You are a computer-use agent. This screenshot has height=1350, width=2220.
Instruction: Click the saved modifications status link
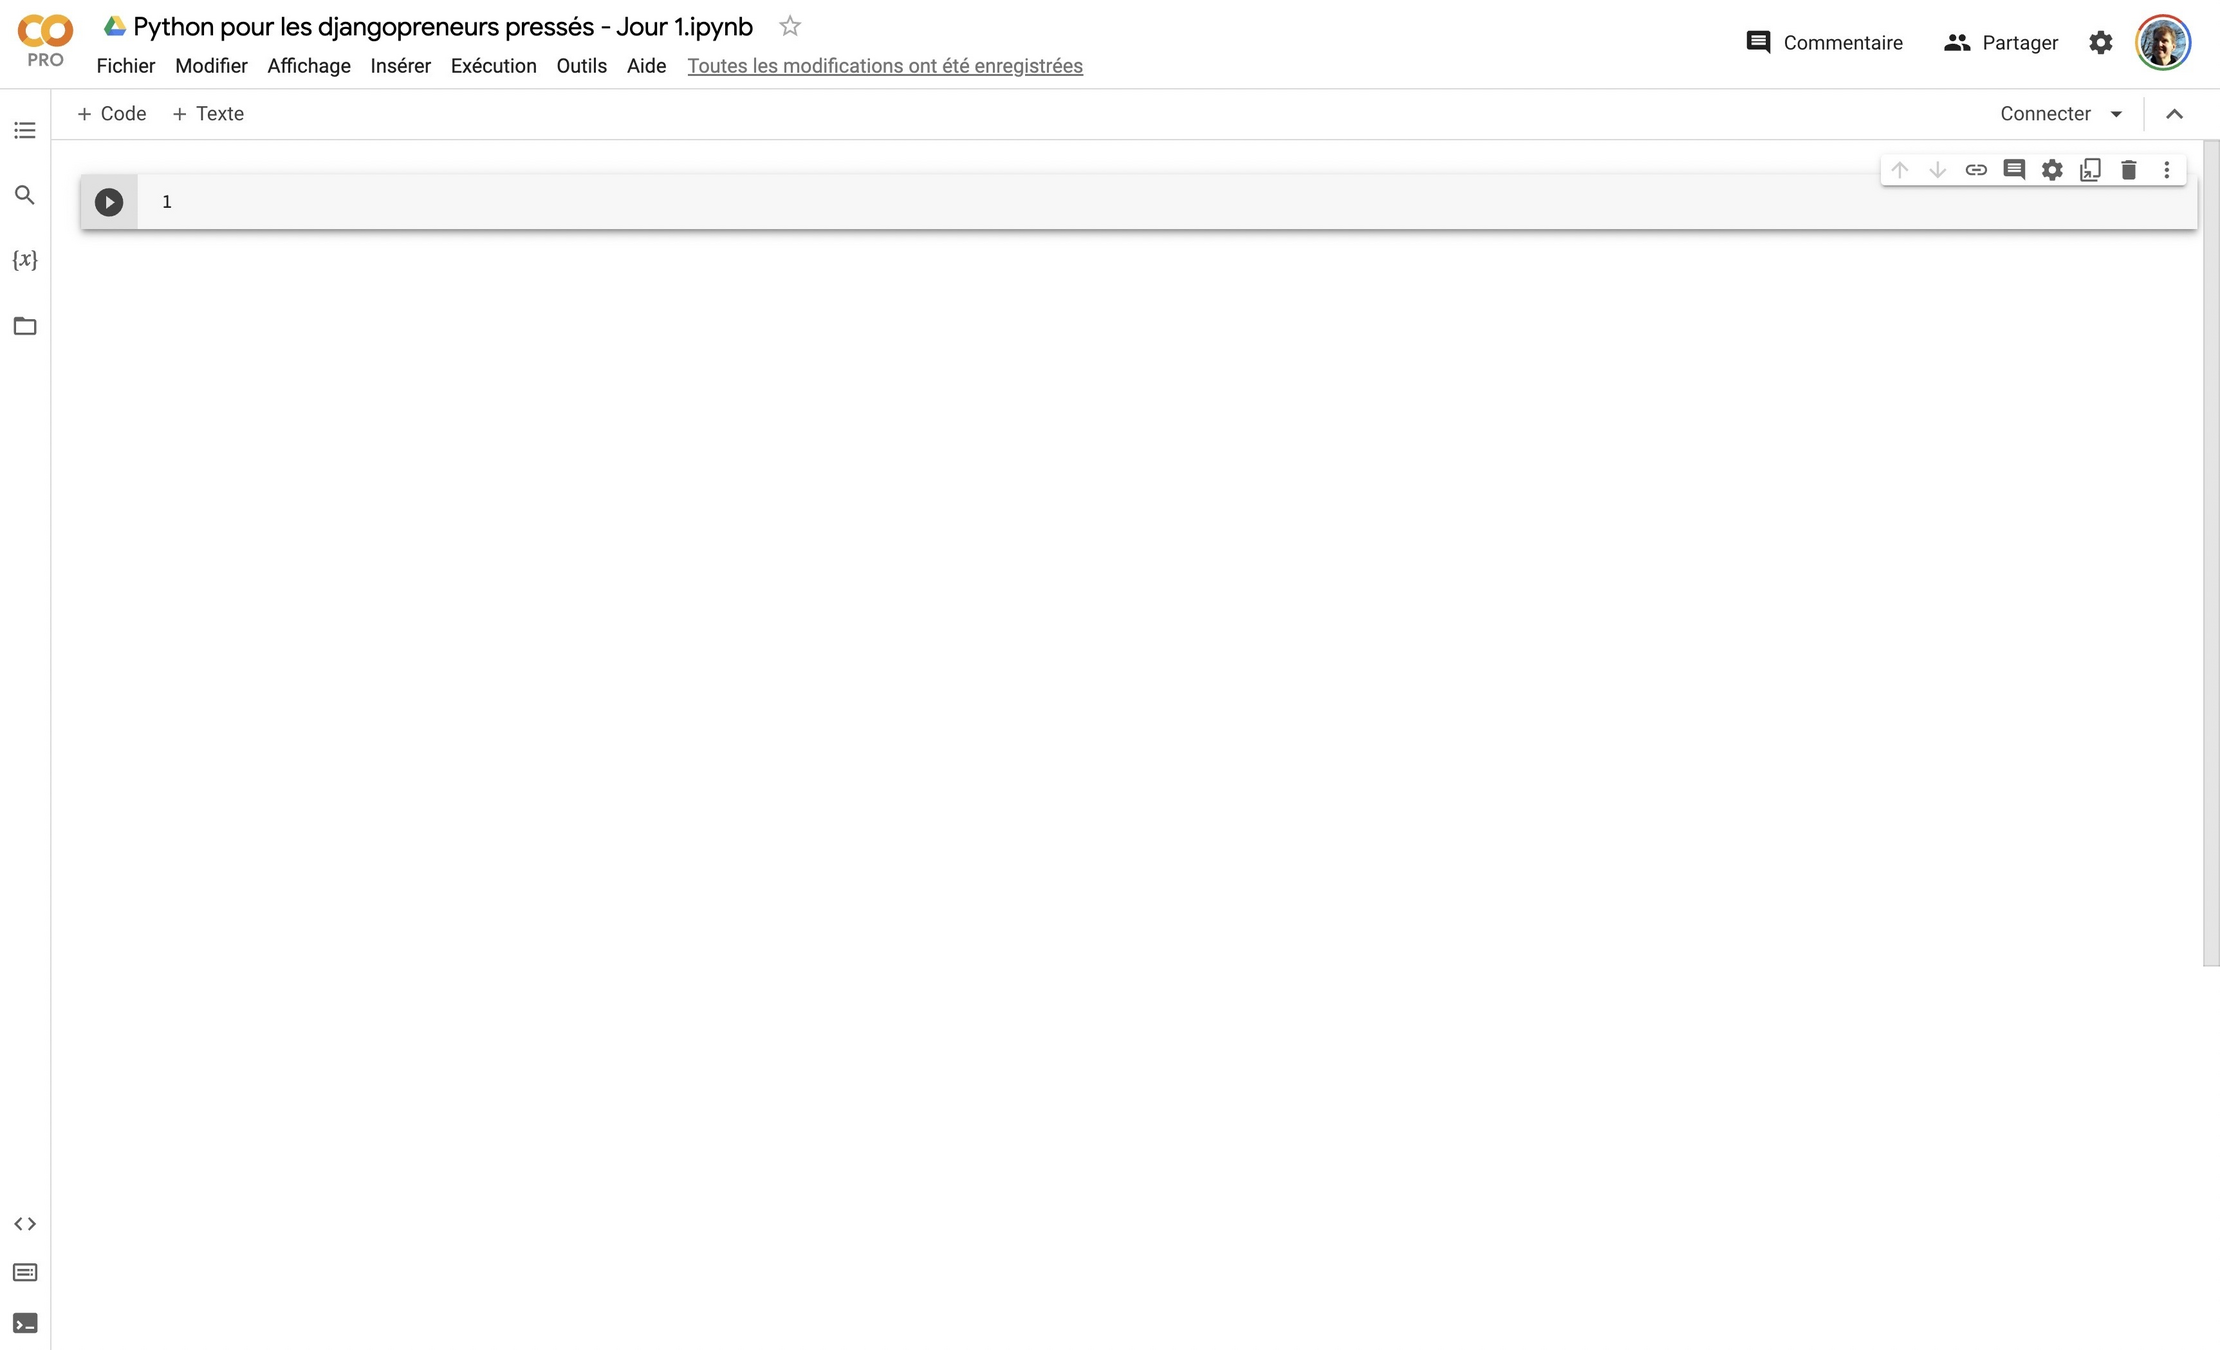[x=884, y=66]
